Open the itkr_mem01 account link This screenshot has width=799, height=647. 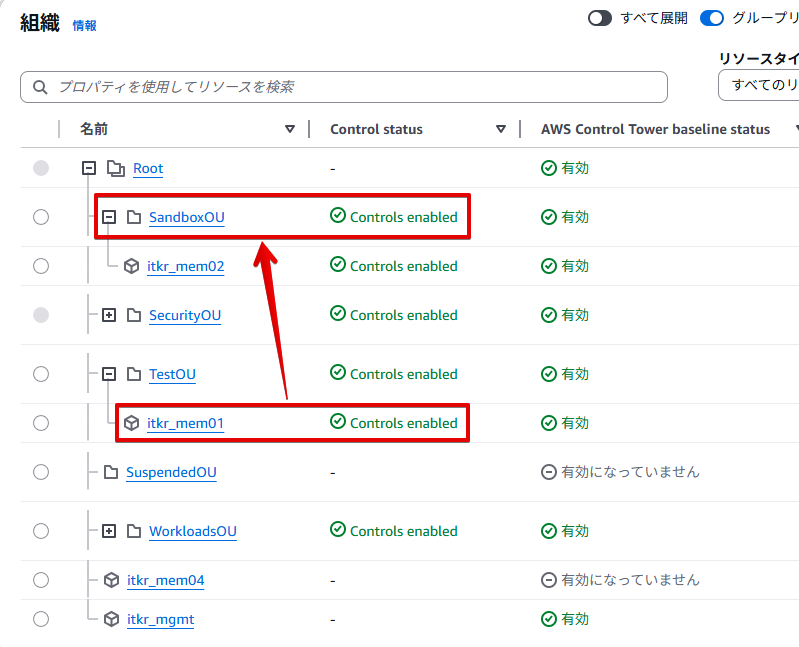[185, 424]
